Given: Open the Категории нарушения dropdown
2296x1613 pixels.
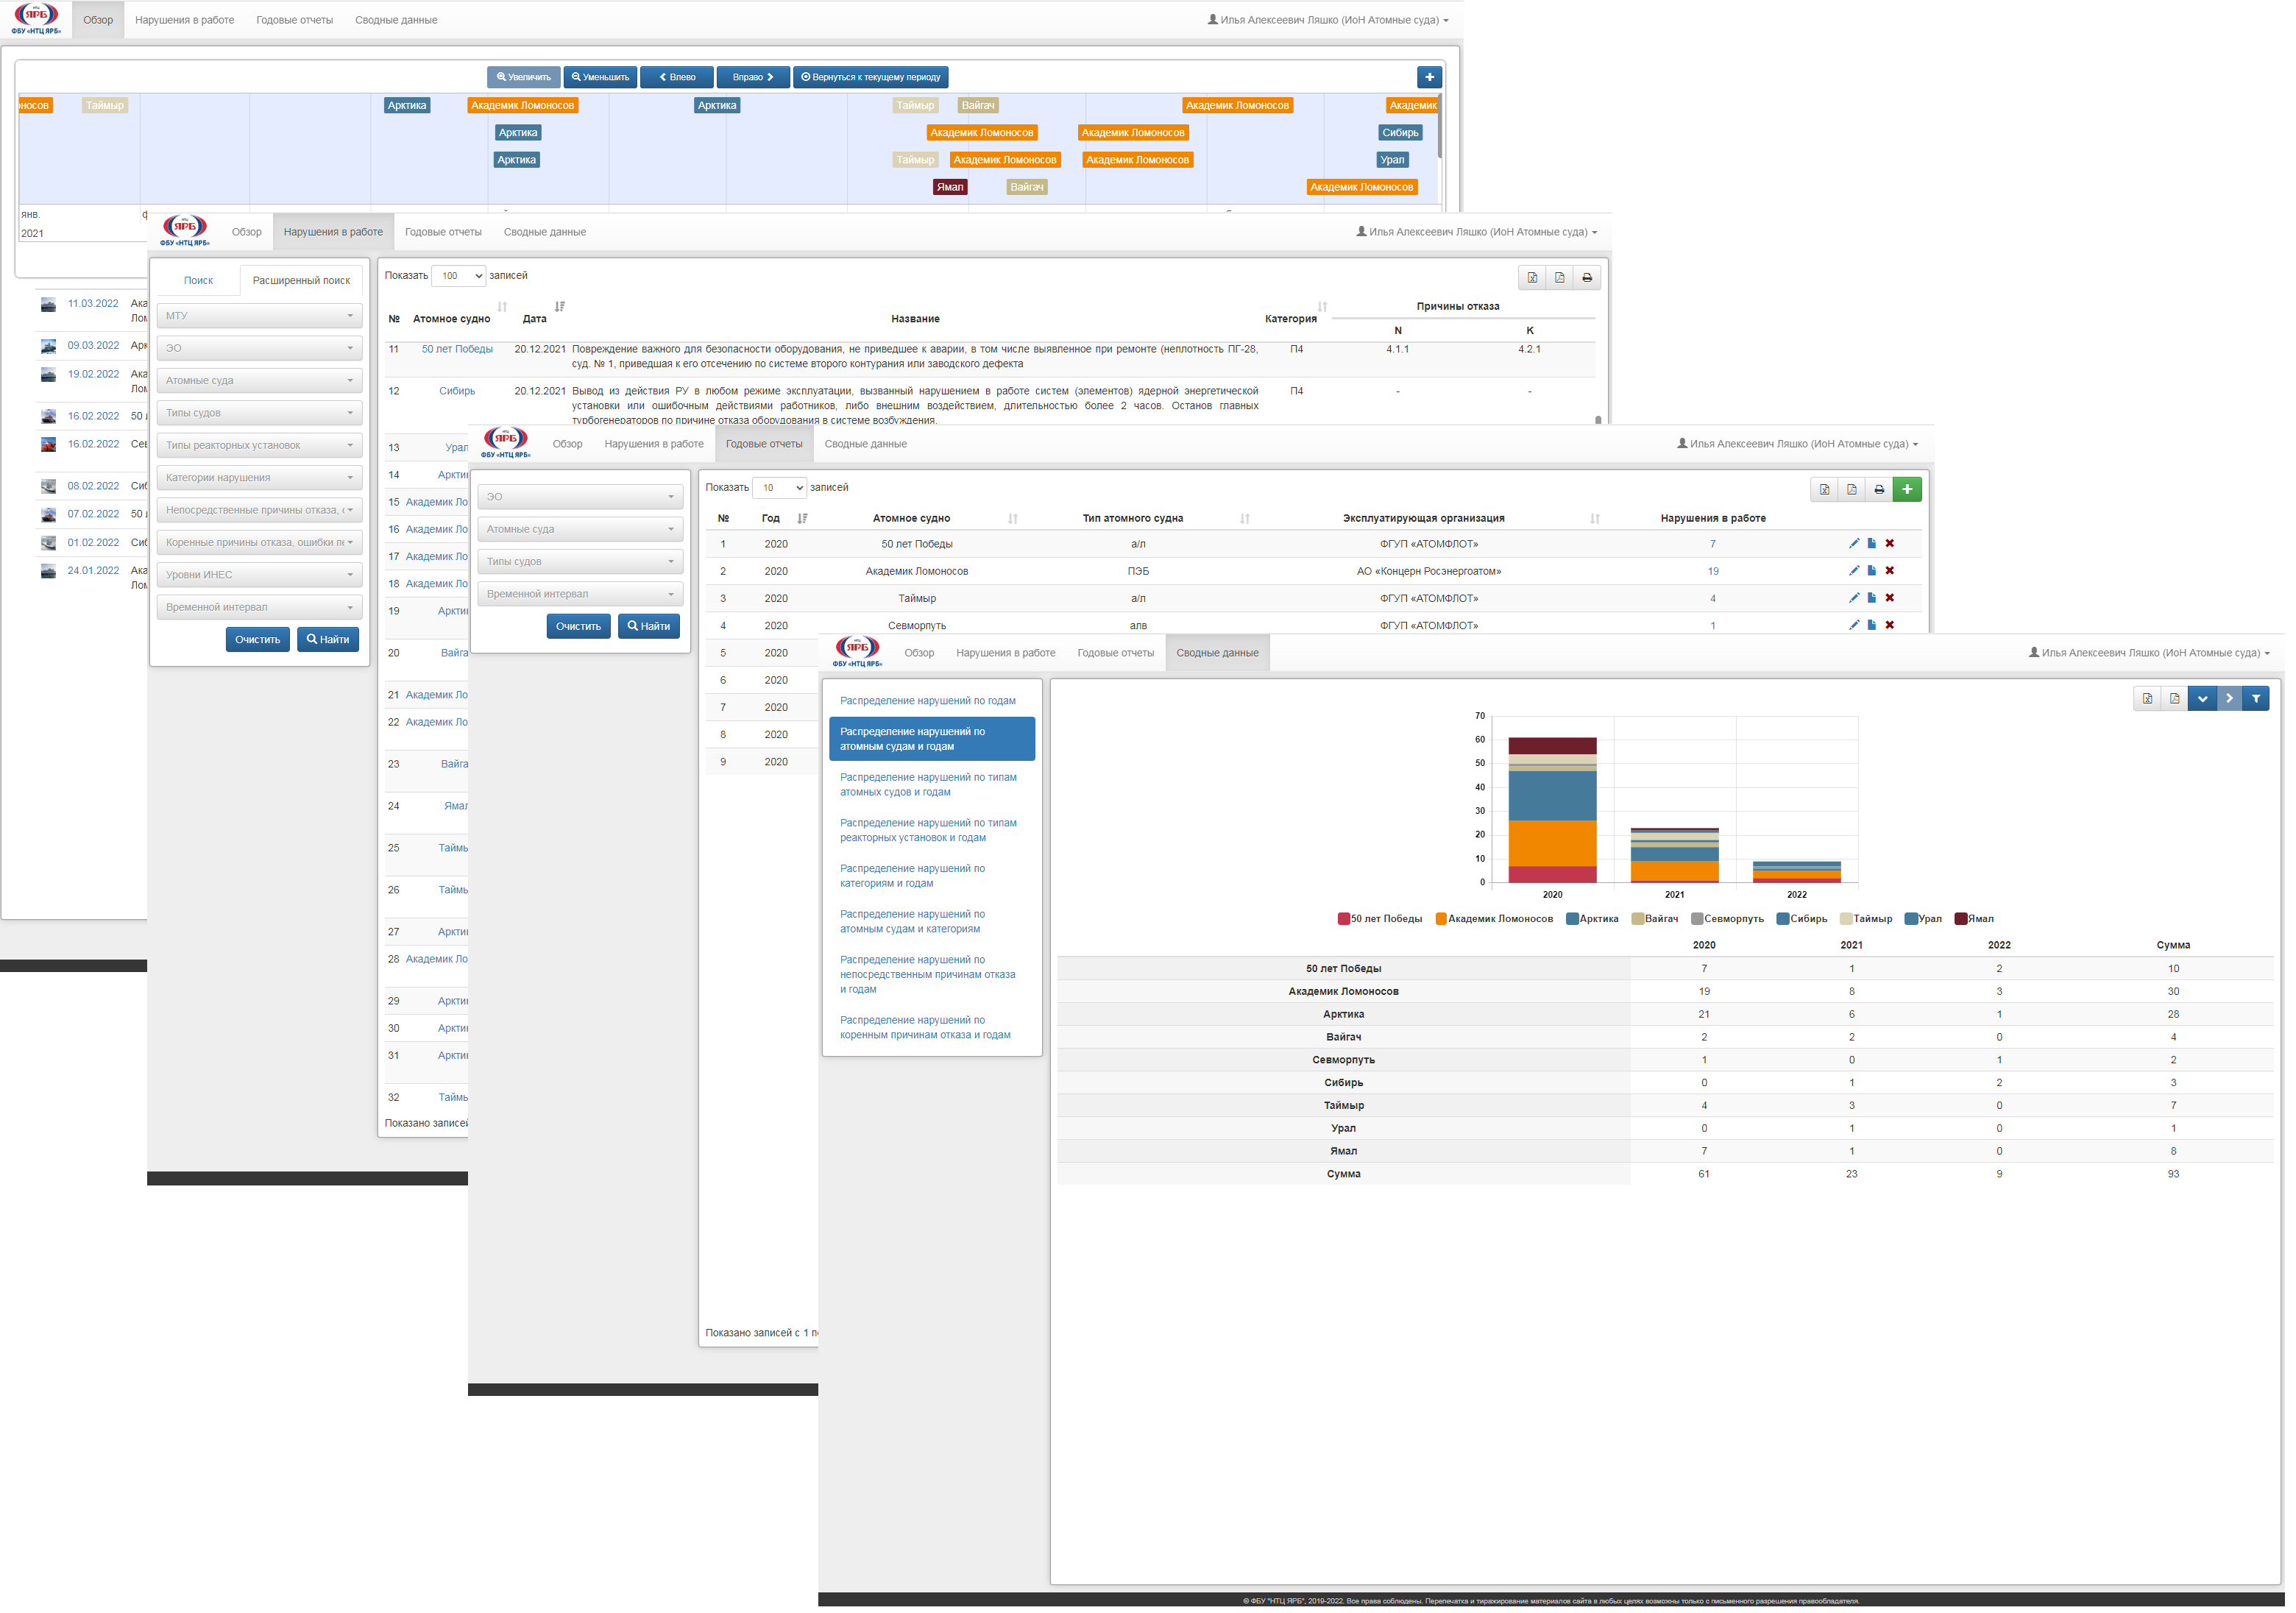Looking at the screenshot, I should [x=260, y=480].
